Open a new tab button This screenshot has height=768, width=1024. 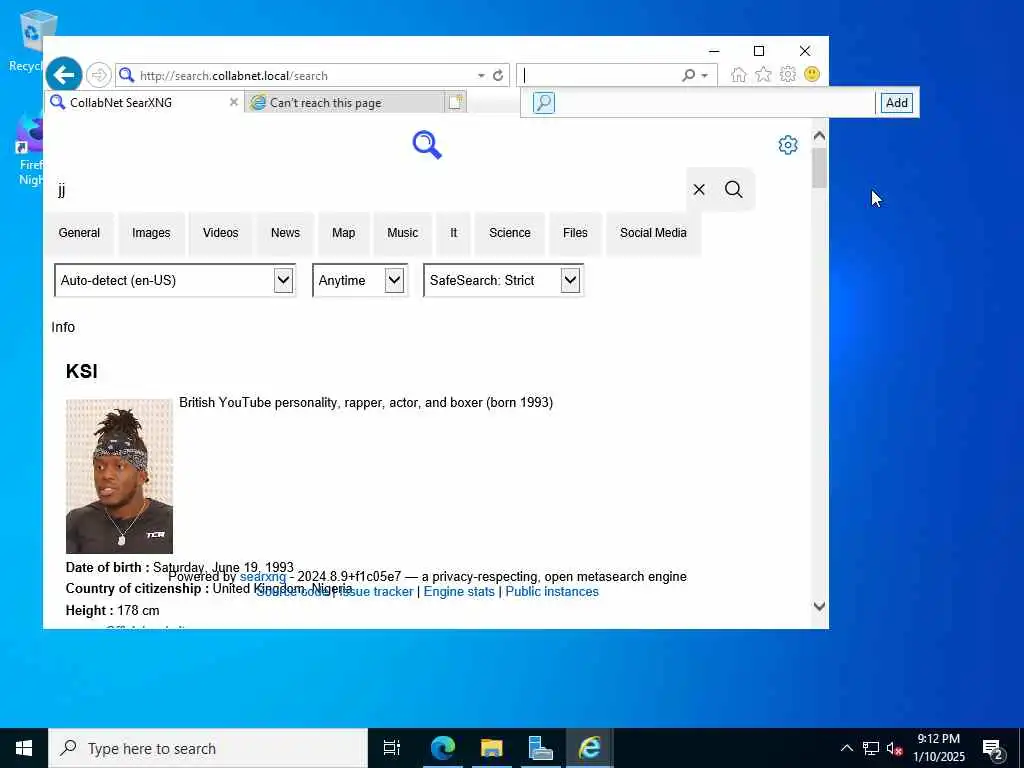[x=455, y=102]
